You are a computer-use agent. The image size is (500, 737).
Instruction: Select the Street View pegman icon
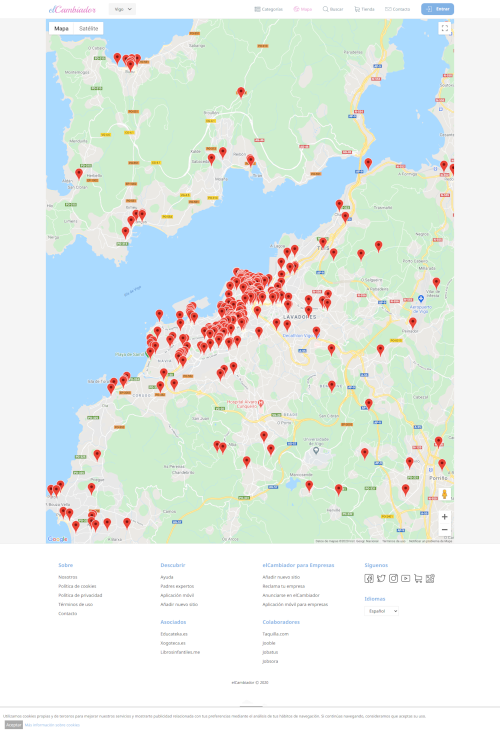point(445,494)
